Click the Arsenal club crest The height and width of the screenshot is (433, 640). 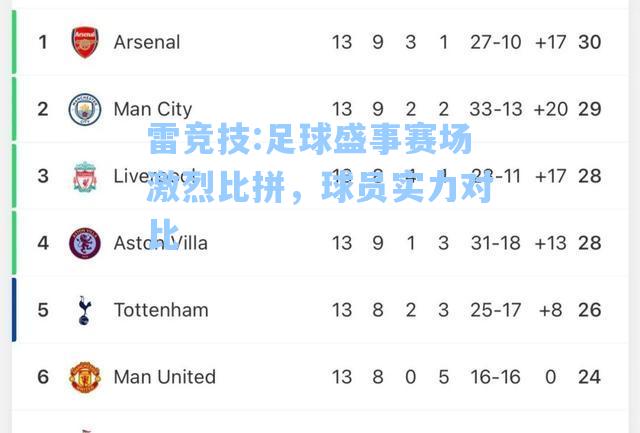[x=85, y=42]
